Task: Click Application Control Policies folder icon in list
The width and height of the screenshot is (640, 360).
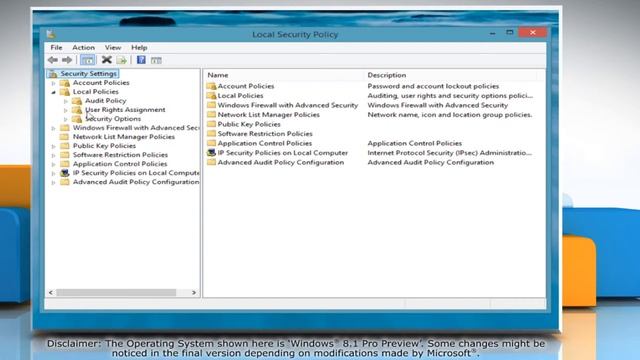Action: tap(211, 143)
